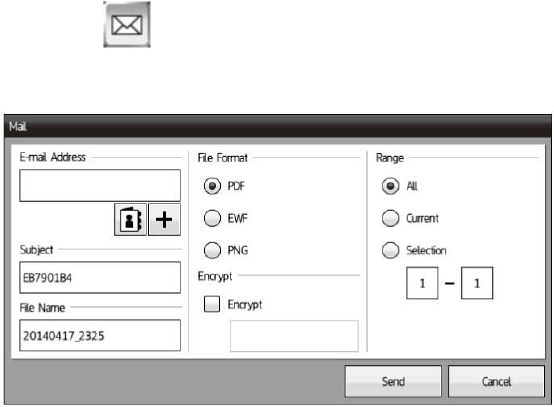Send the mail
The image size is (554, 407).
tap(393, 382)
